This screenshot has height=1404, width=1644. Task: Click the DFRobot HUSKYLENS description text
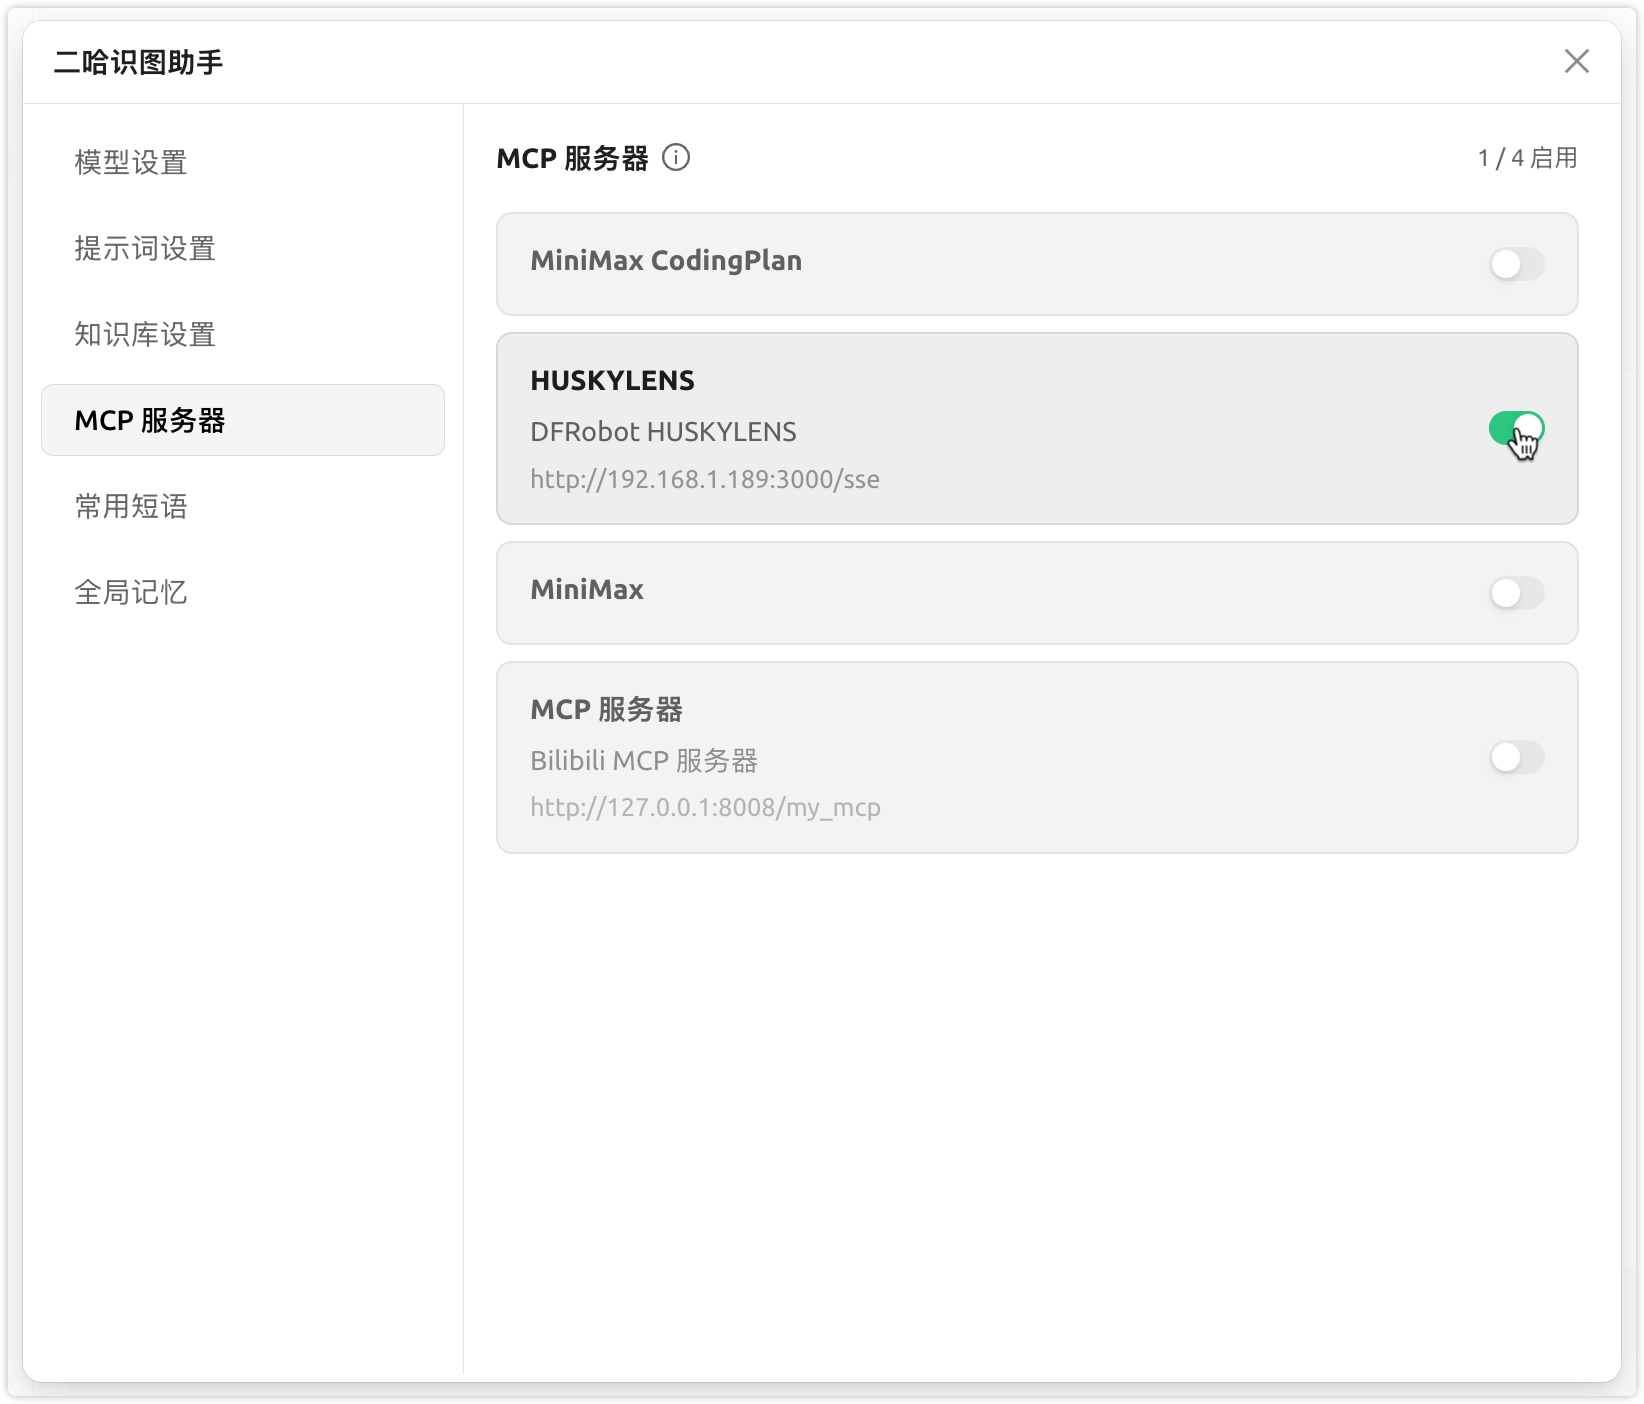click(x=663, y=432)
